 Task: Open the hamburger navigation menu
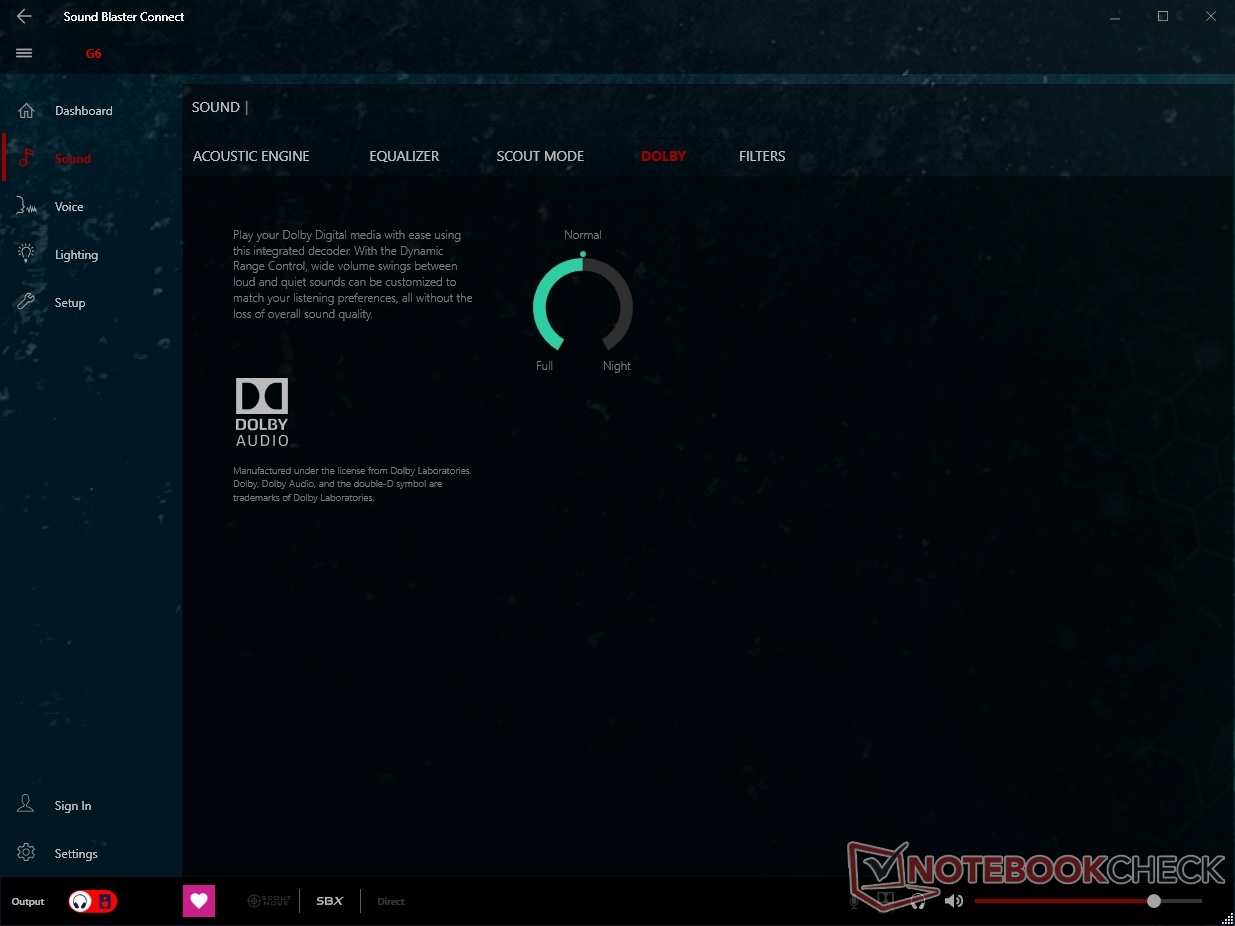click(24, 53)
